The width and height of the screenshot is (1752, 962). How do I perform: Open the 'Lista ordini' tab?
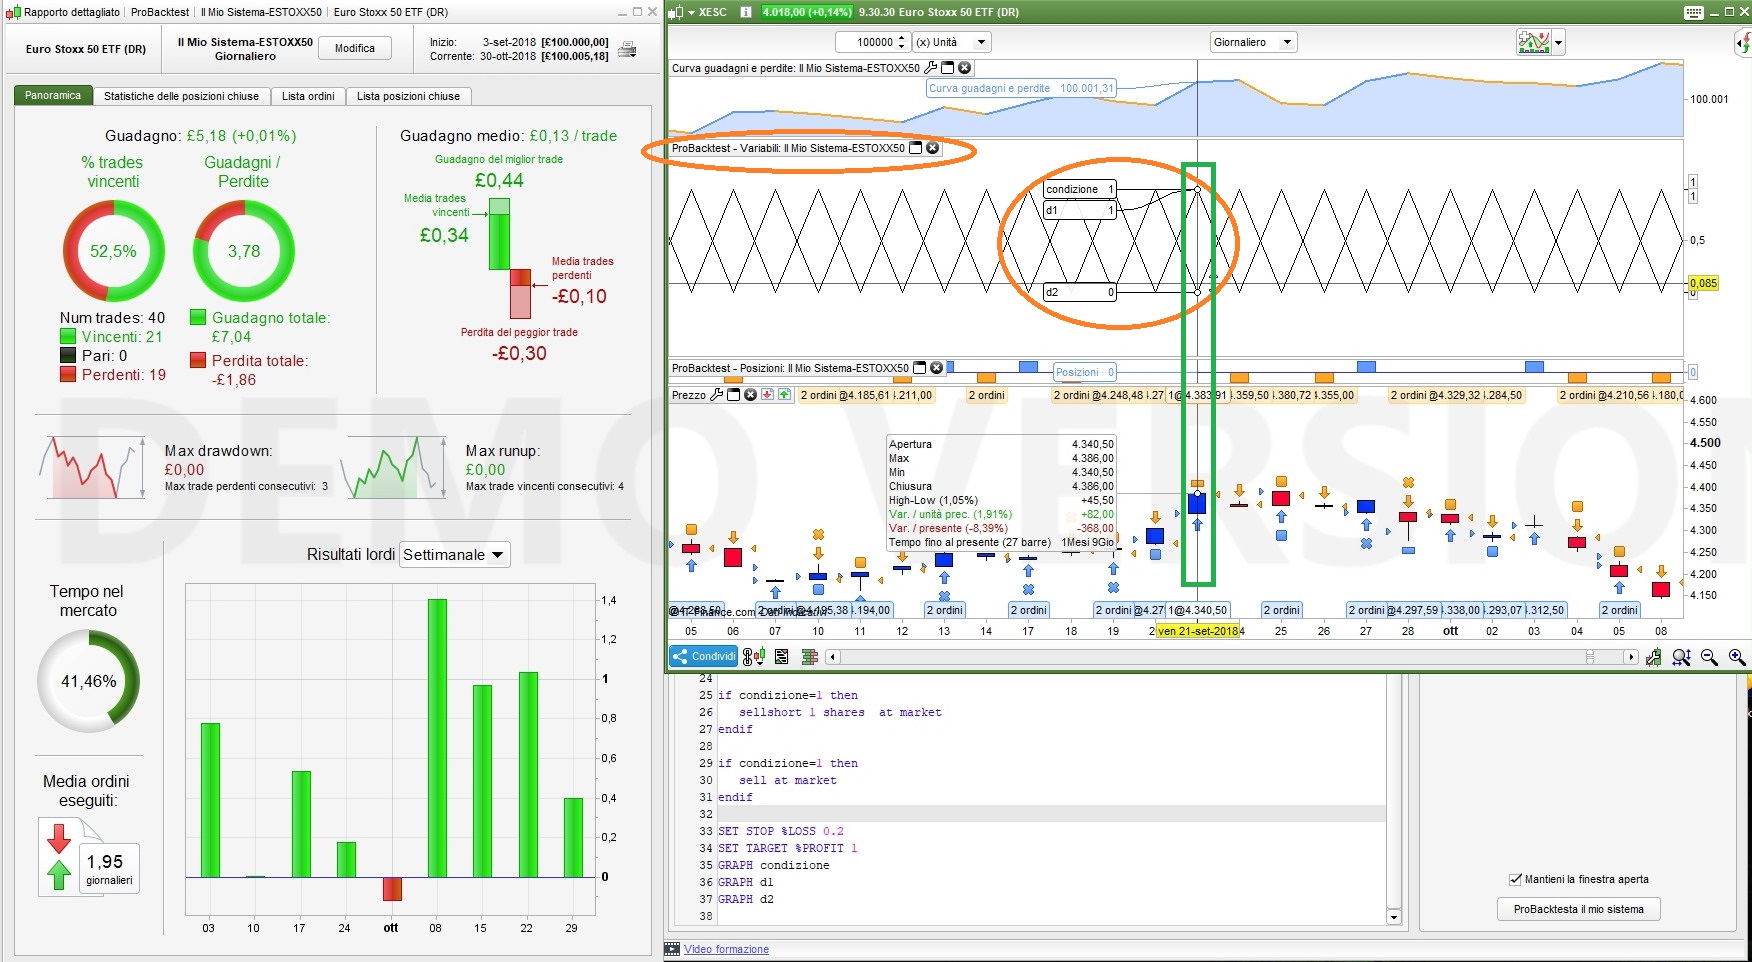[x=308, y=96]
